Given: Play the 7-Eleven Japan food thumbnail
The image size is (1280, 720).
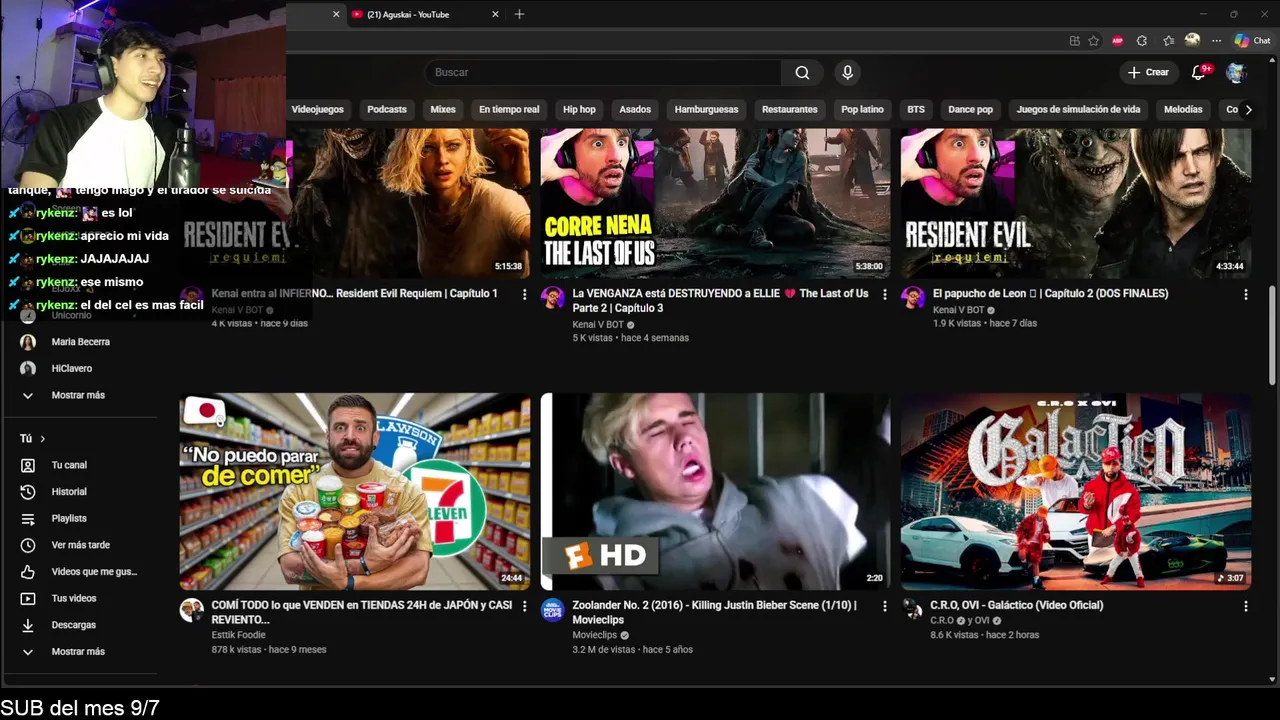Looking at the screenshot, I should (x=355, y=491).
